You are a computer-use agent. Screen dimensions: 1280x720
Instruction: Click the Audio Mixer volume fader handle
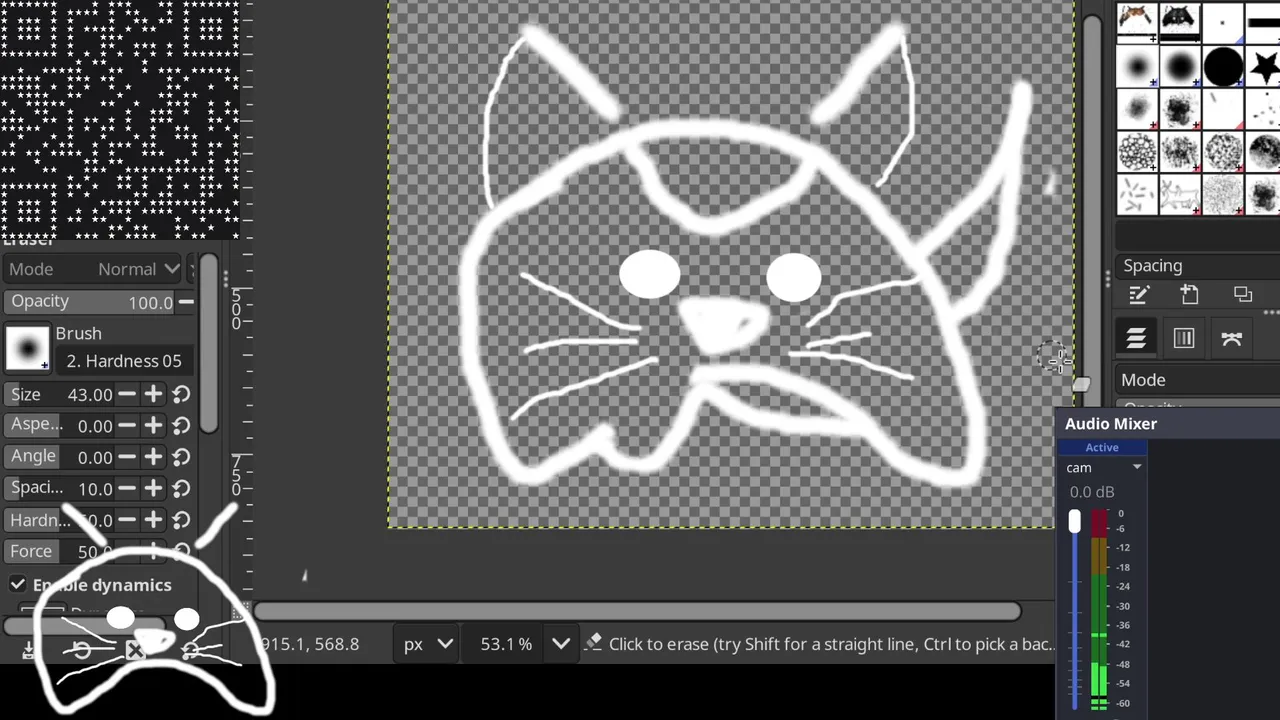[1074, 521]
